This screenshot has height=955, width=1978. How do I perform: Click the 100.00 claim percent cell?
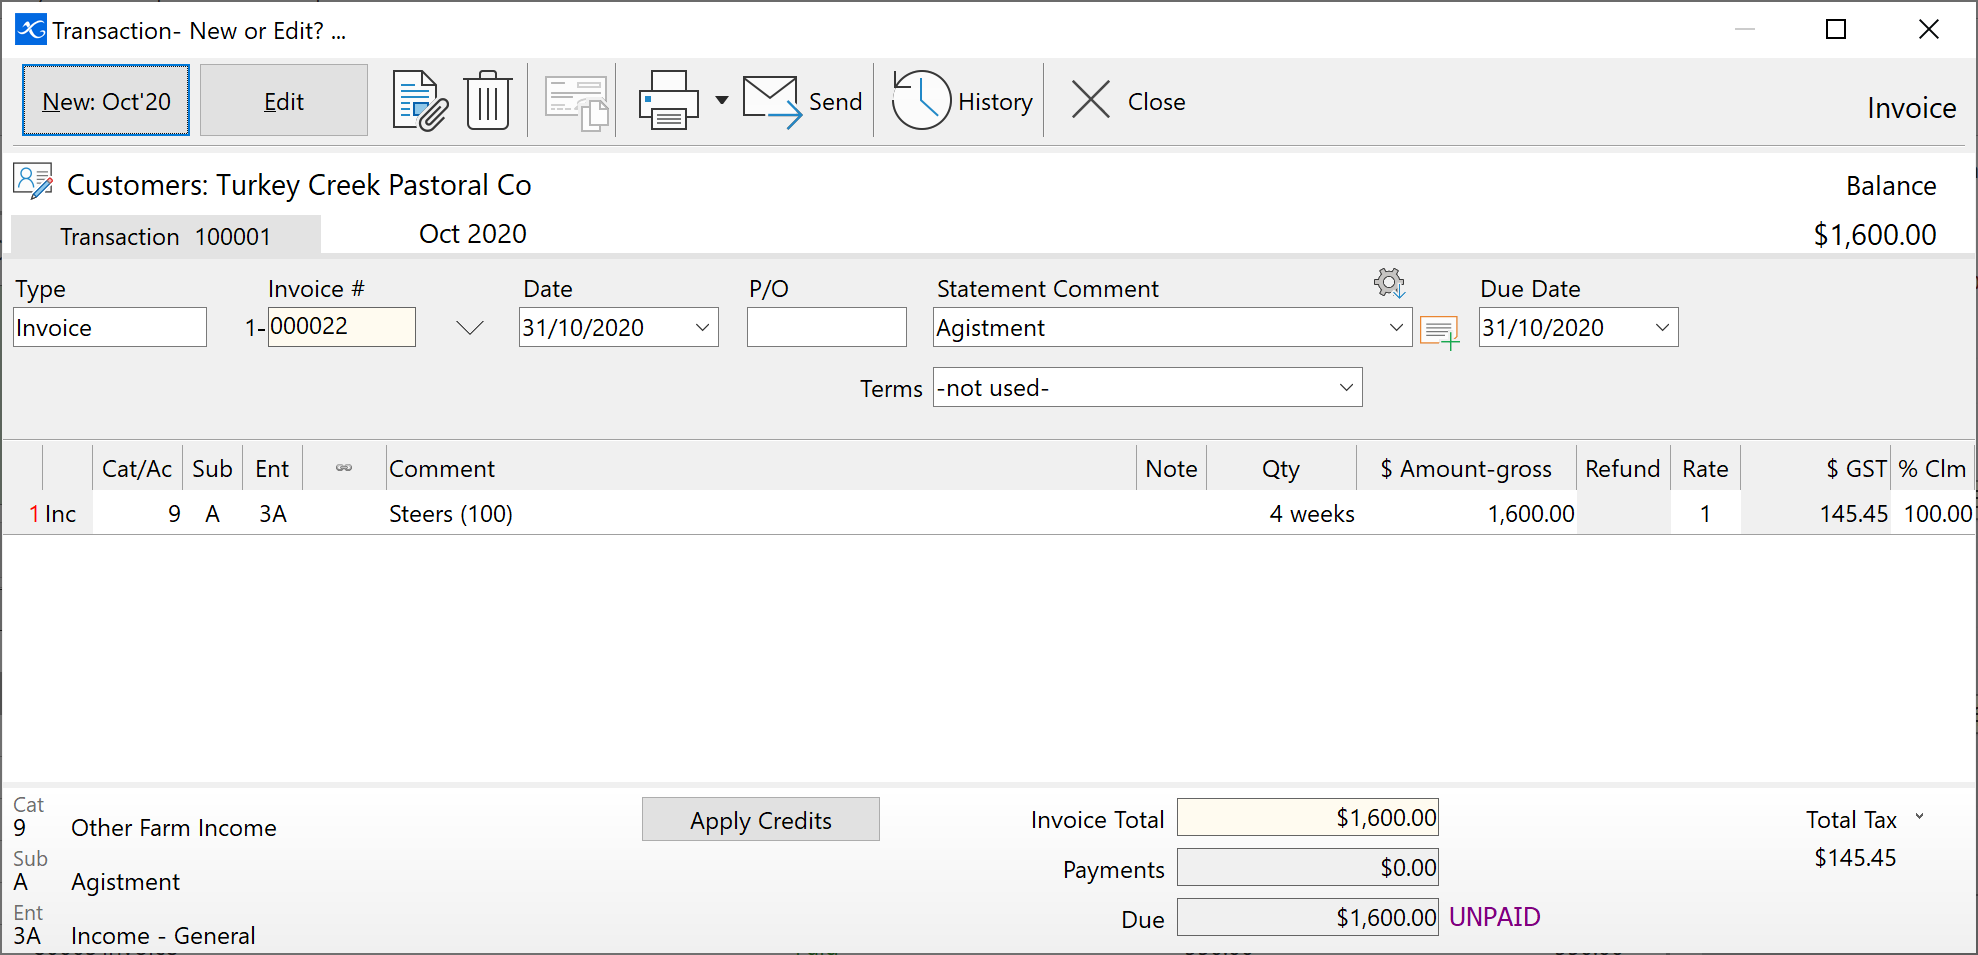[1933, 513]
